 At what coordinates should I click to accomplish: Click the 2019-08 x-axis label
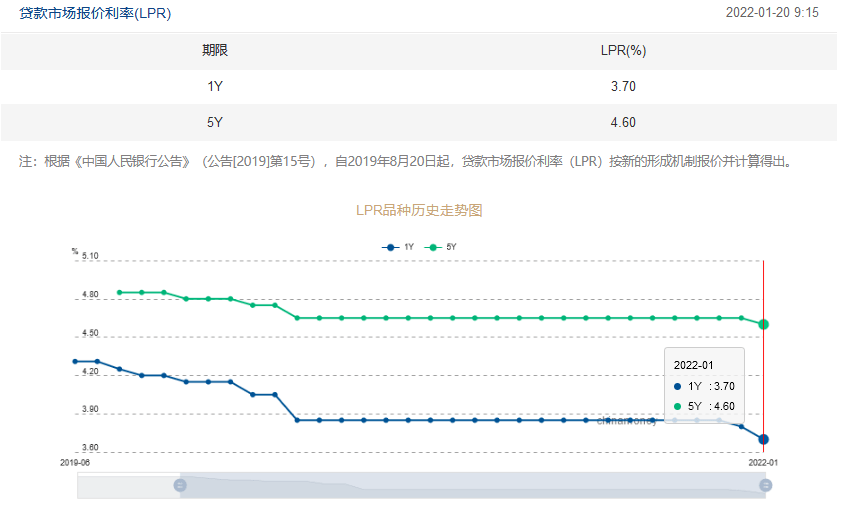pyautogui.click(x=75, y=463)
